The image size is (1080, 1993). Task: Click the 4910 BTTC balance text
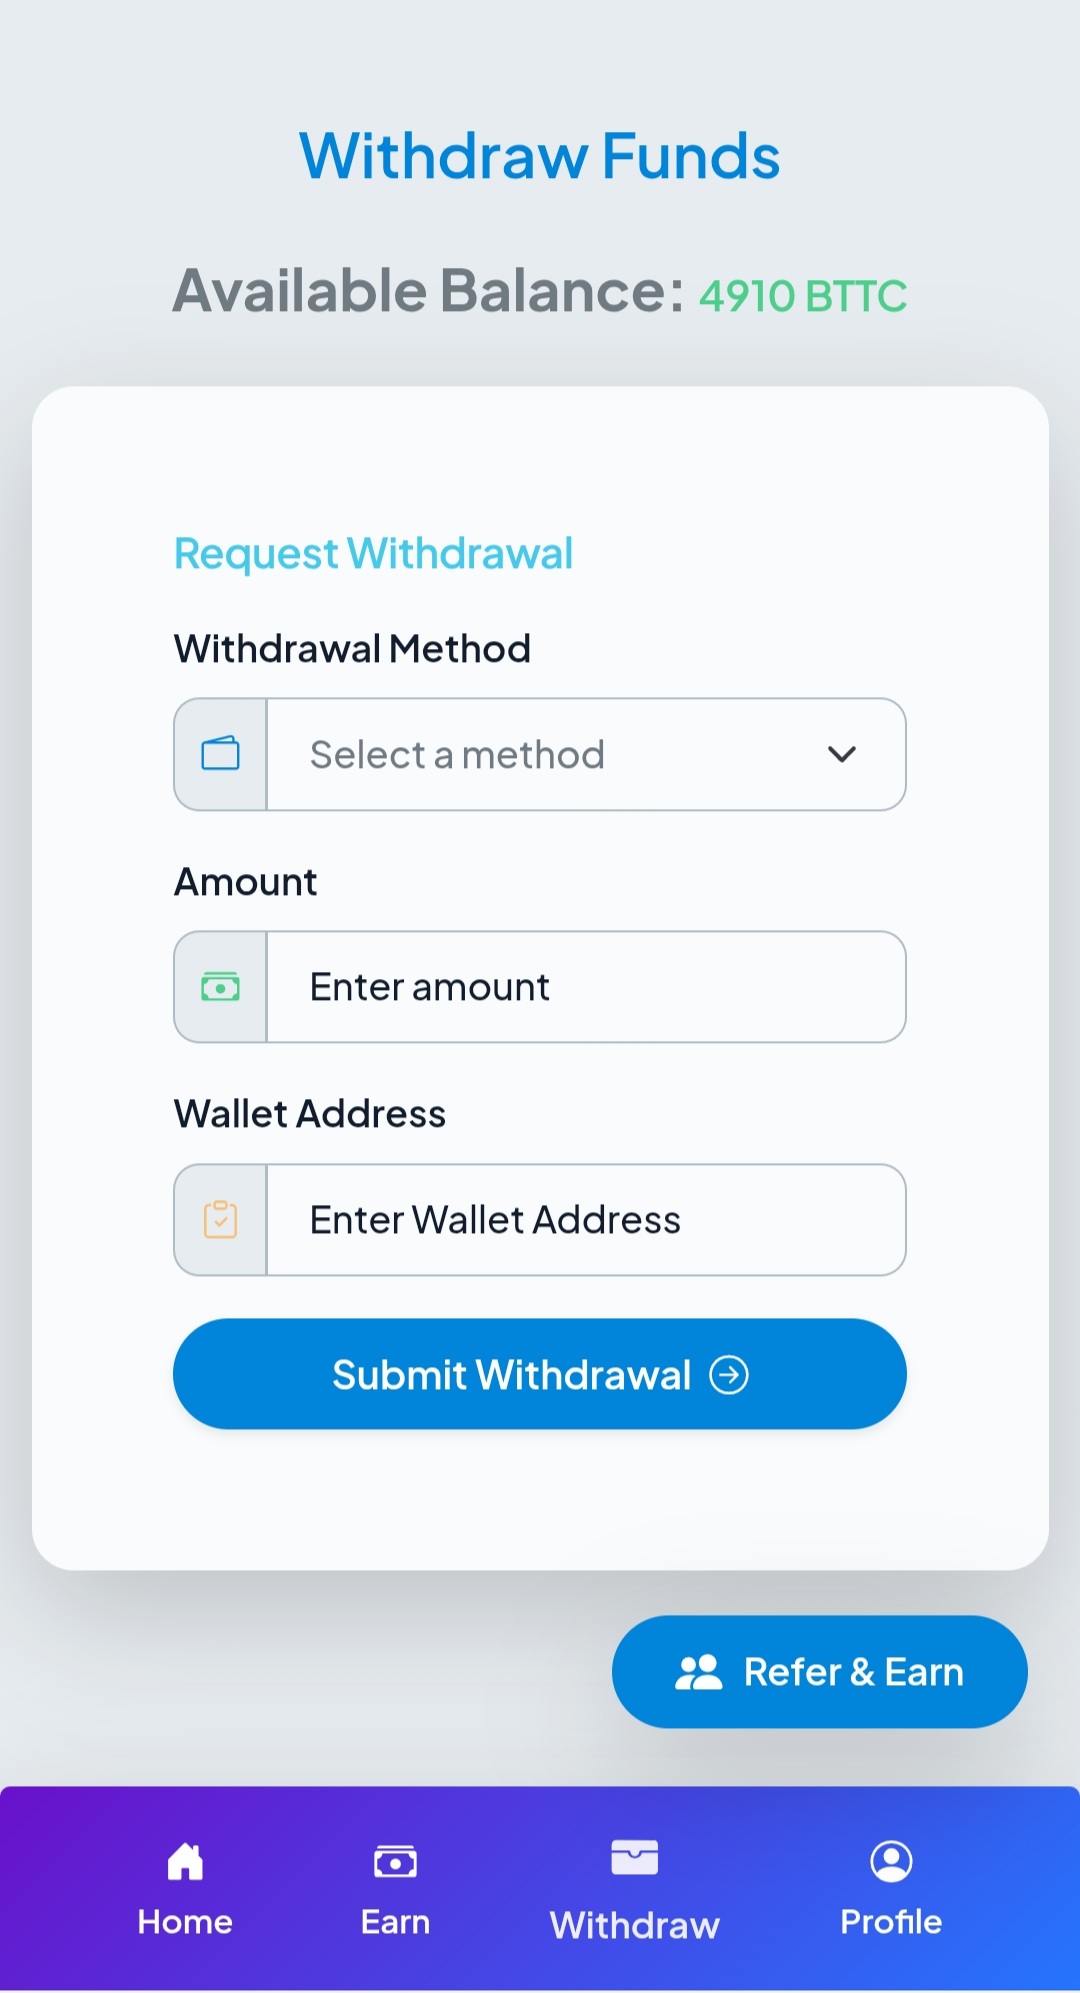coord(802,296)
